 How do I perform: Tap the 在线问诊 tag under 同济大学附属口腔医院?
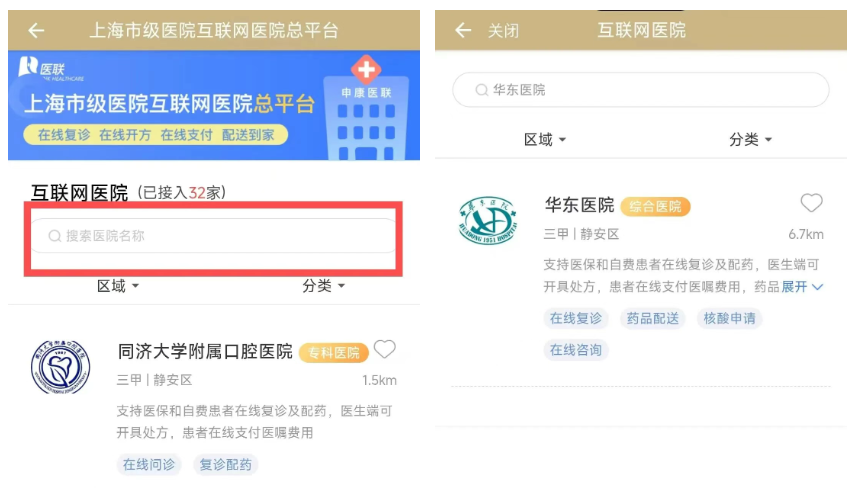pyautogui.click(x=149, y=465)
